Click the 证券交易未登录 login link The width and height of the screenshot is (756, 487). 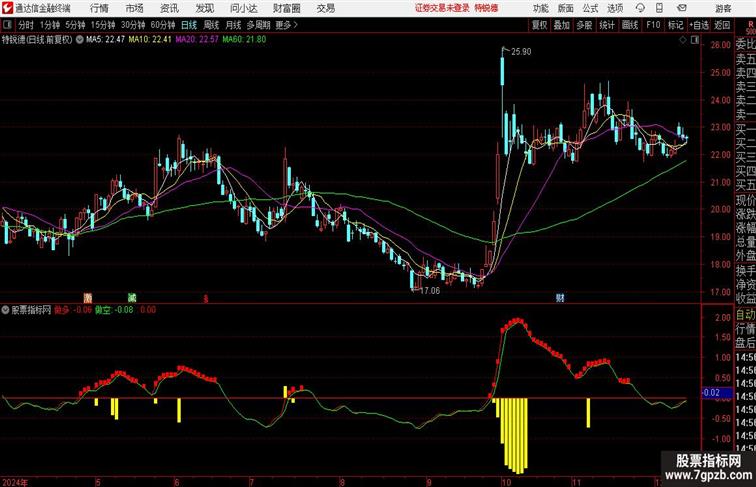click(x=442, y=8)
